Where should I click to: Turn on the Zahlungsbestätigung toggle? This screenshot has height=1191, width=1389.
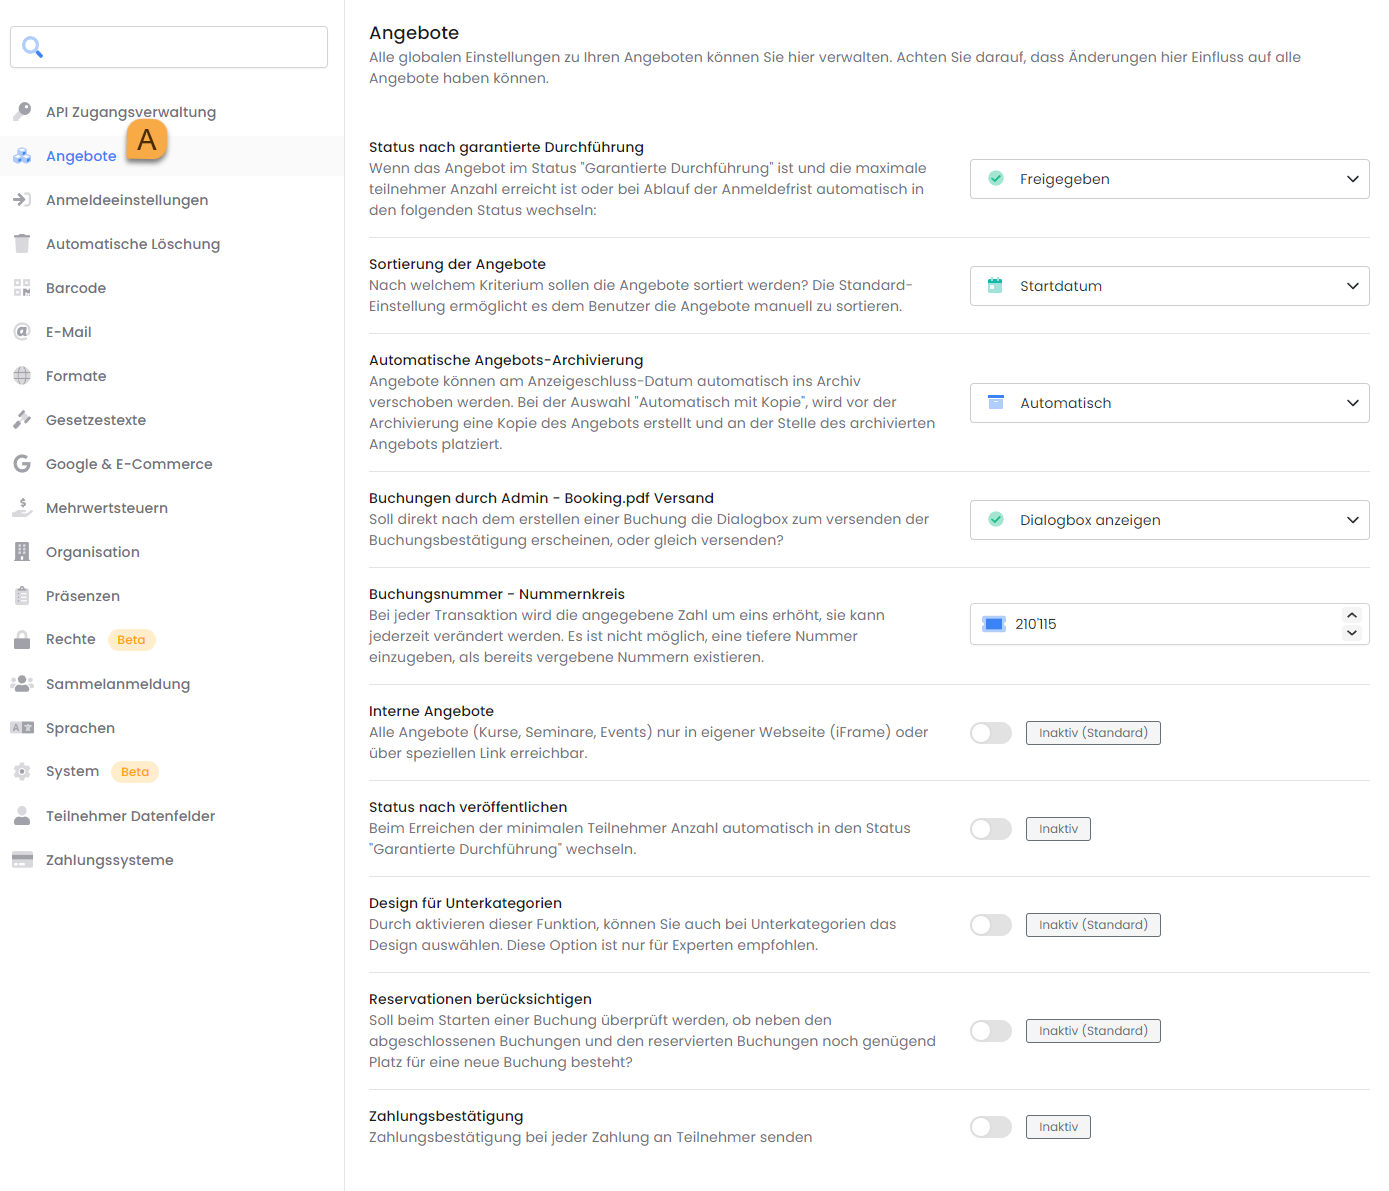coord(991,1127)
